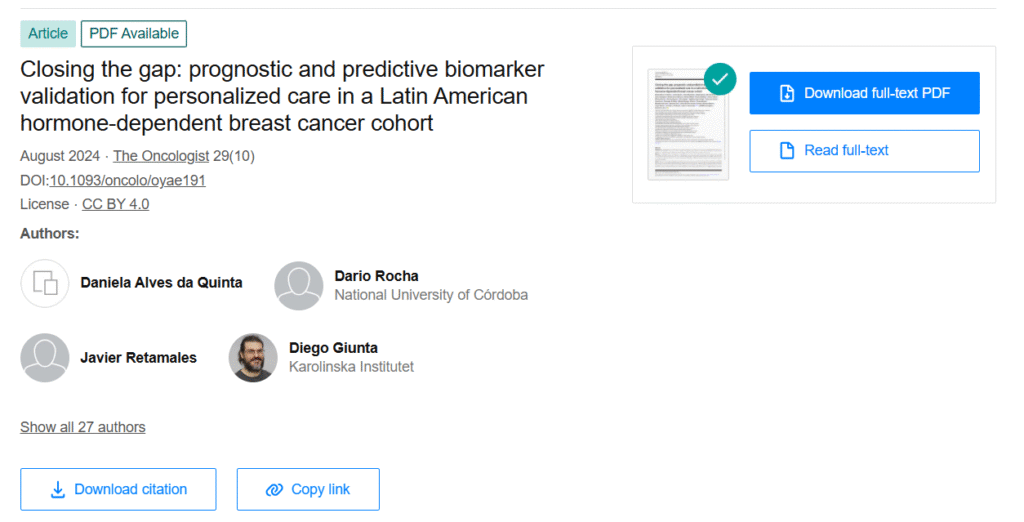Click the download icon in the PDF button
The image size is (1024, 522).
coord(786,93)
